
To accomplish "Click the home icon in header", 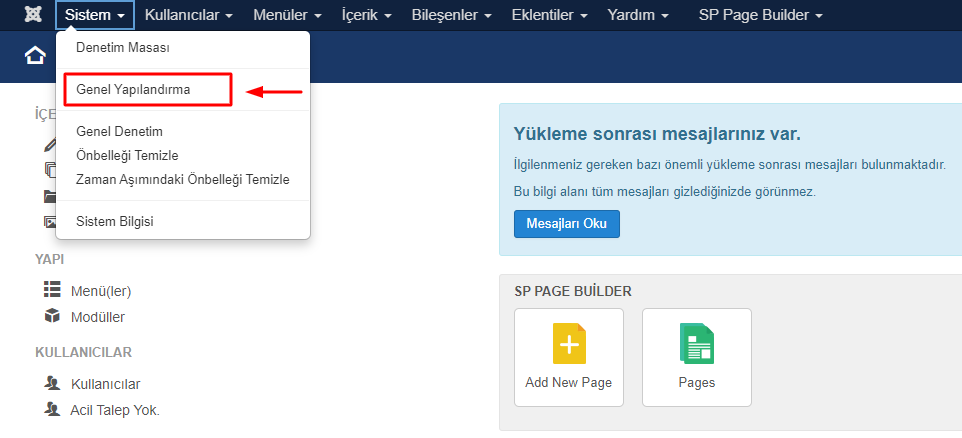I will click(35, 56).
